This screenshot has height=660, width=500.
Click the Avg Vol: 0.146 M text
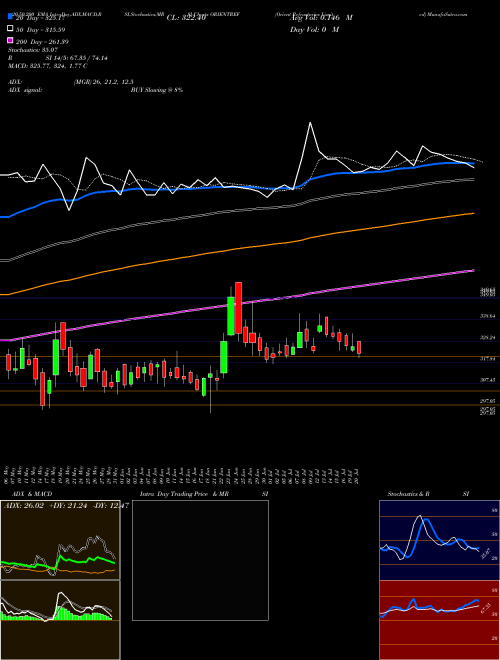(321, 18)
